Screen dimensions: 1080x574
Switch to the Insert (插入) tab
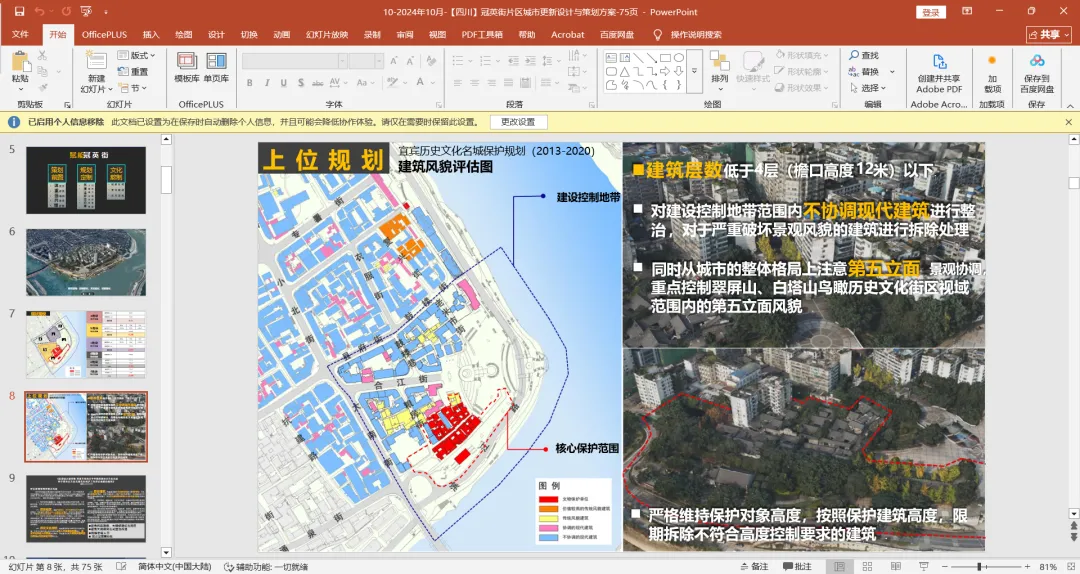[x=151, y=34]
